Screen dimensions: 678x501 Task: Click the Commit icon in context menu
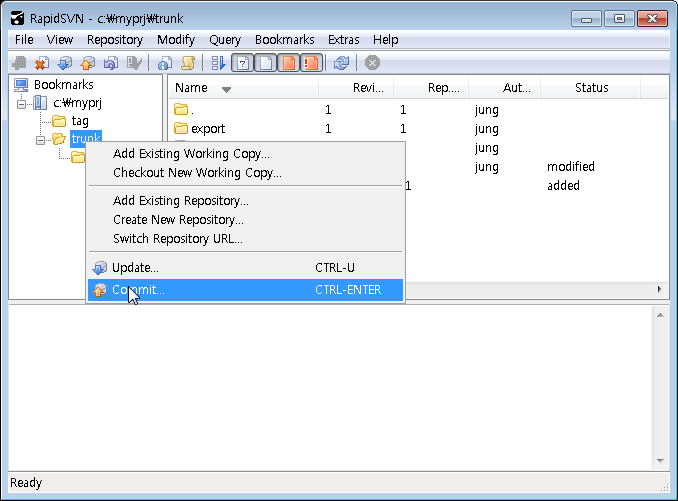(x=100, y=290)
